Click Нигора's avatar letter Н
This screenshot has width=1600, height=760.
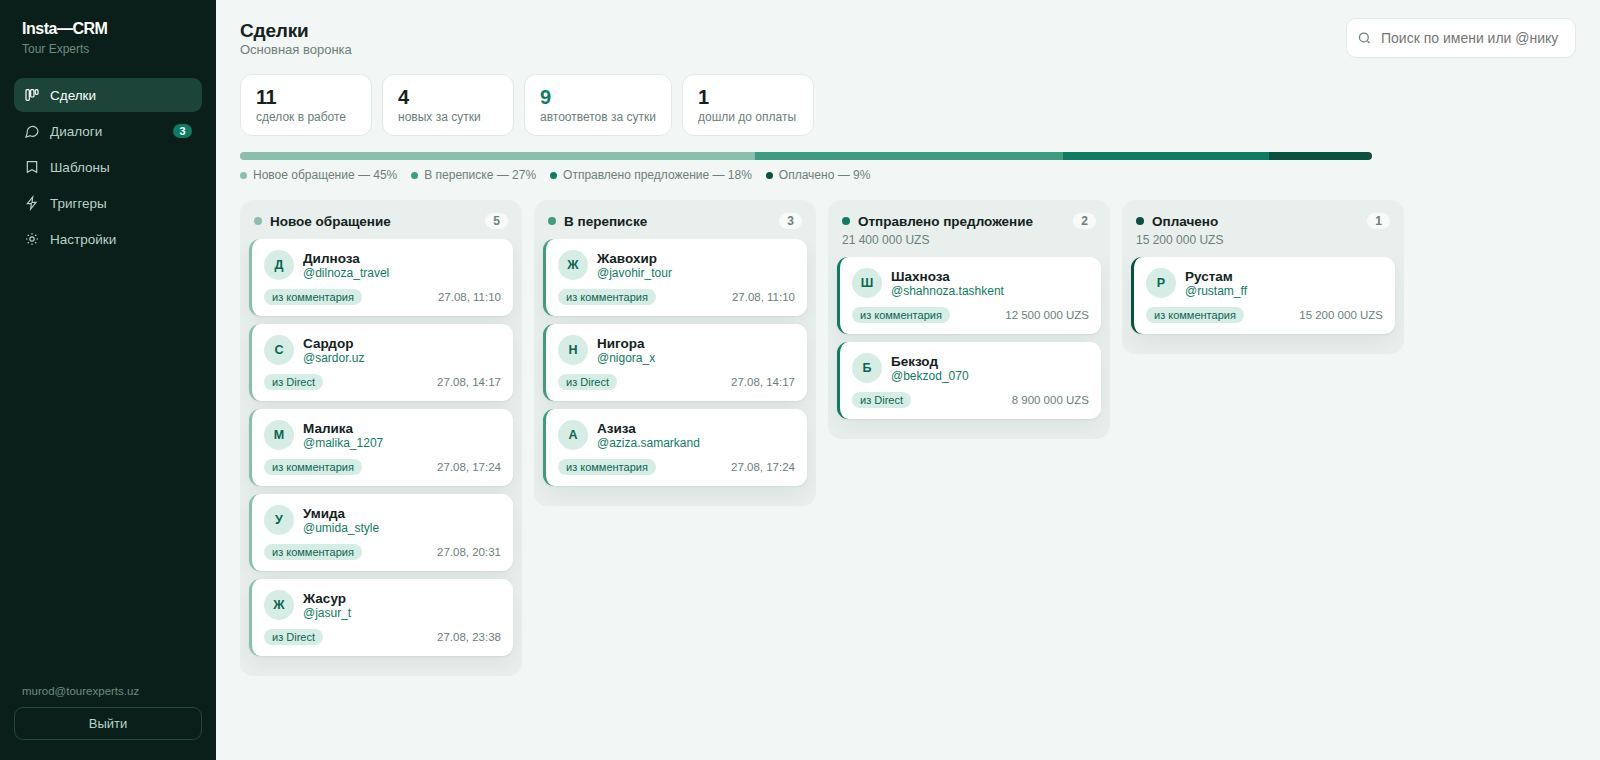(573, 350)
